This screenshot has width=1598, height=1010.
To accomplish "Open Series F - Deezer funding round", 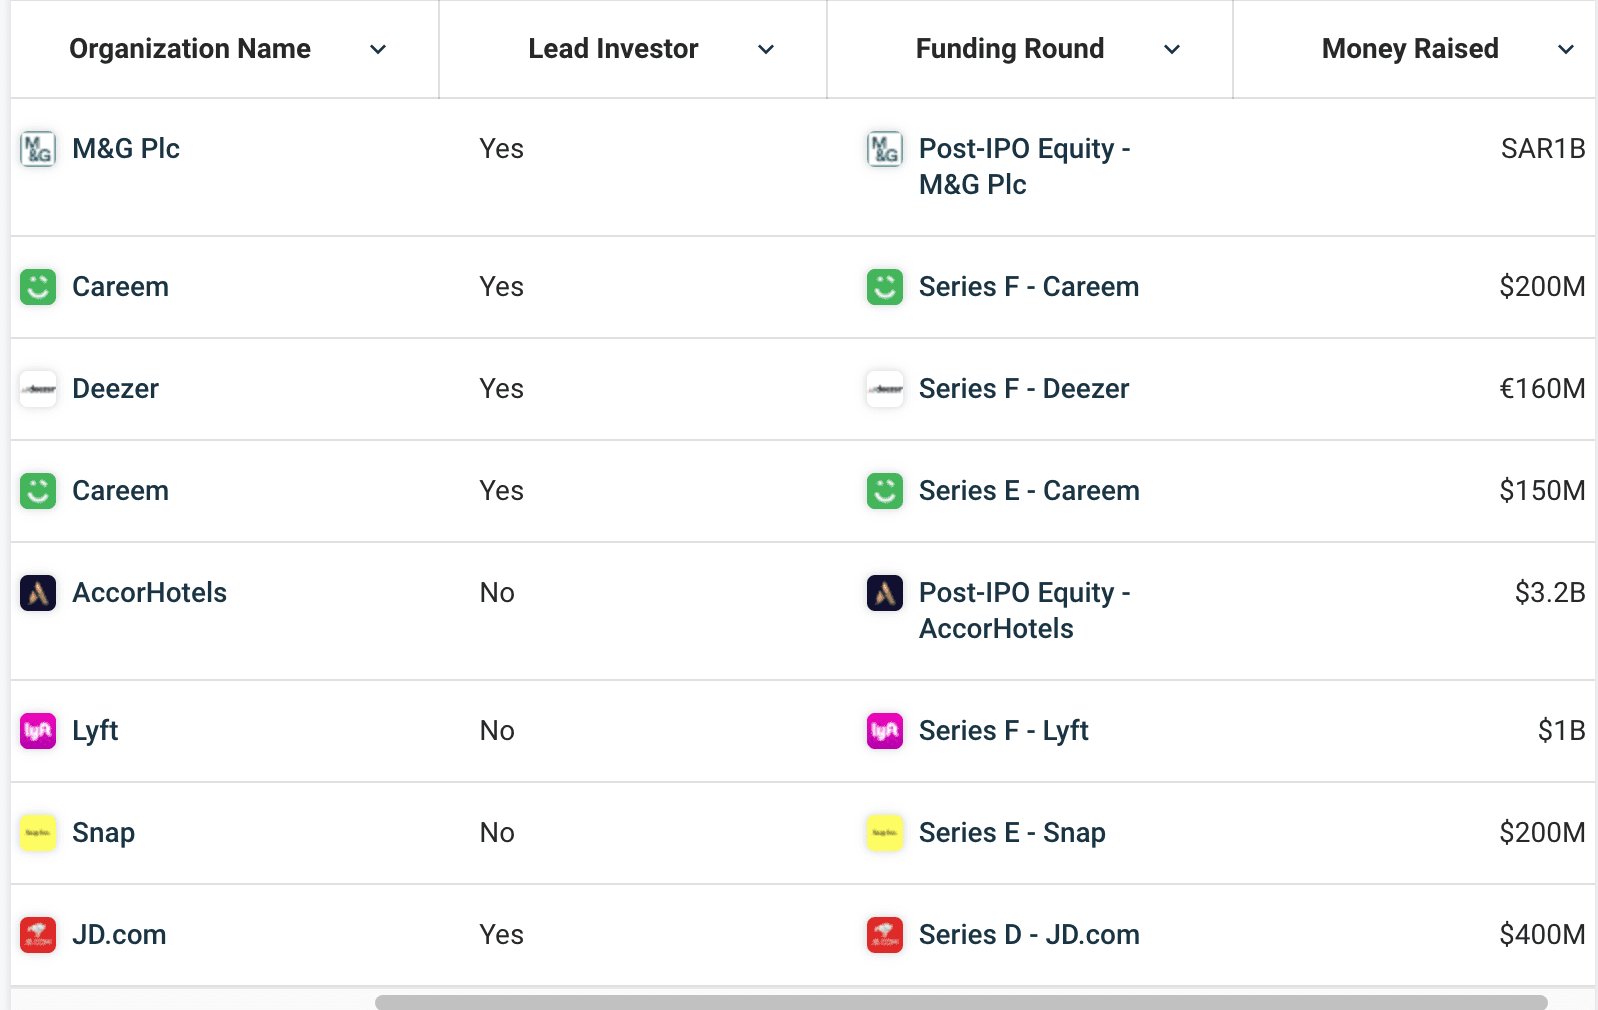I will click(x=1024, y=389).
